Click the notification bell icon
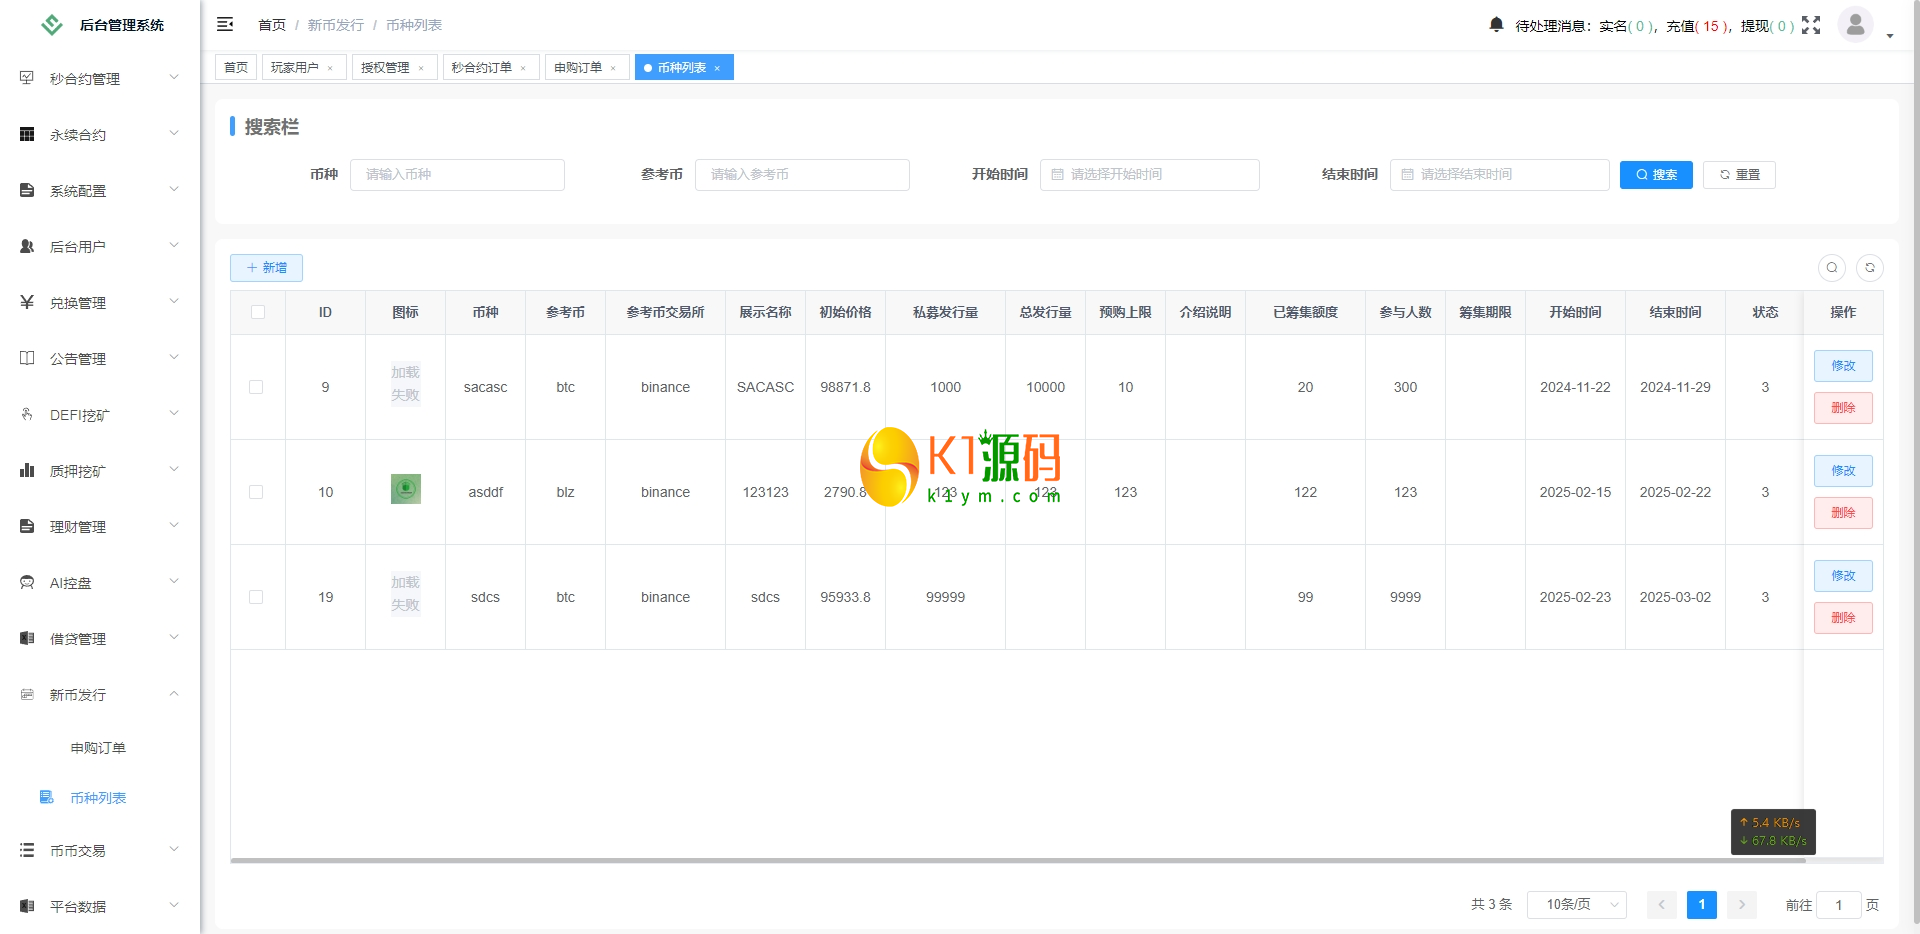The width and height of the screenshot is (1920, 934). 1496,25
